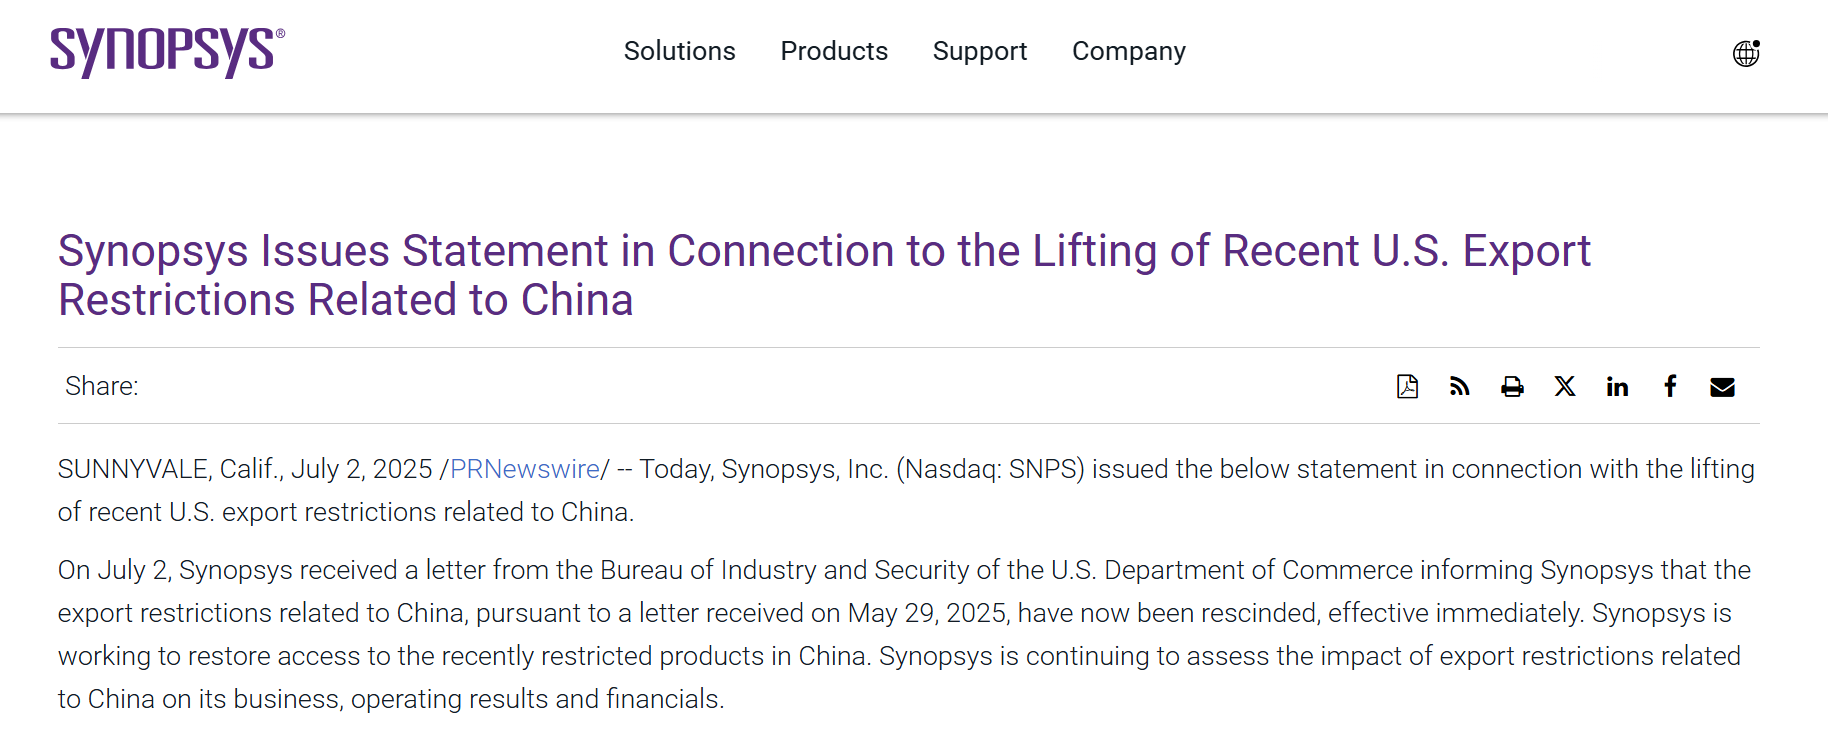Screen dimensions: 1828x733
Task: Click the Share: label
Action: click(x=102, y=386)
